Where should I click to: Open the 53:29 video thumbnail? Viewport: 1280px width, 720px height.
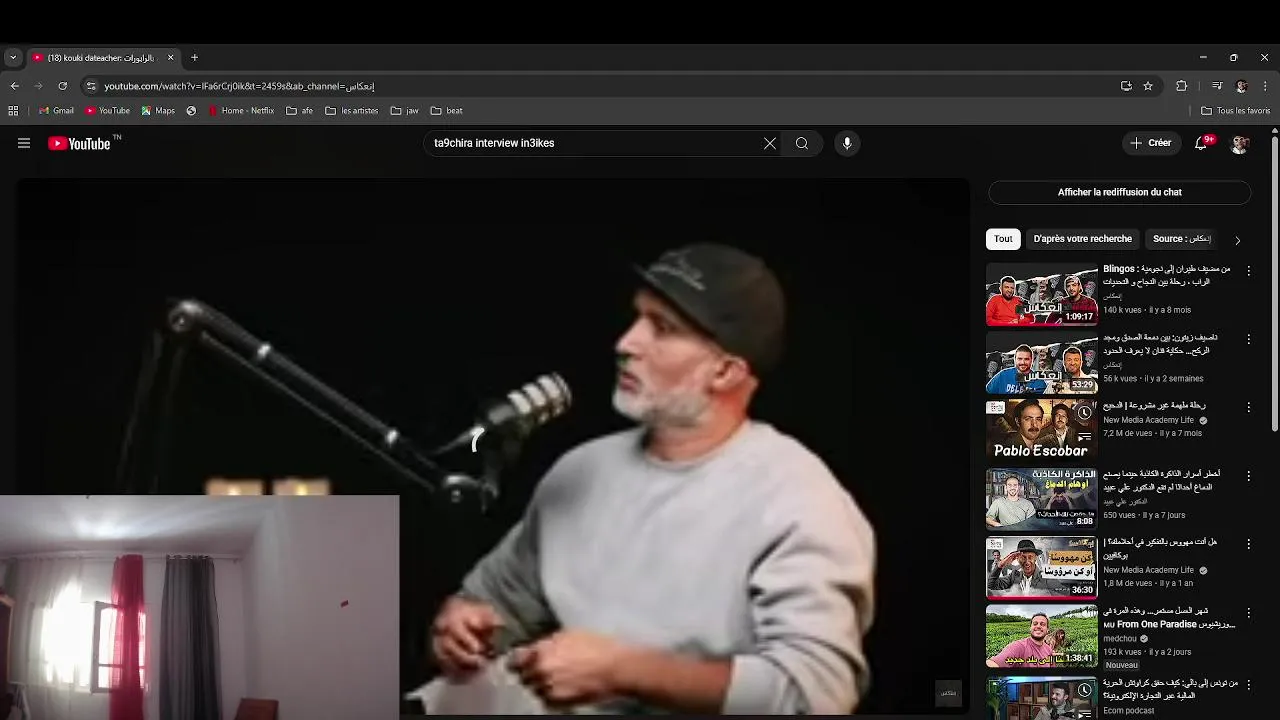pyautogui.click(x=1041, y=363)
